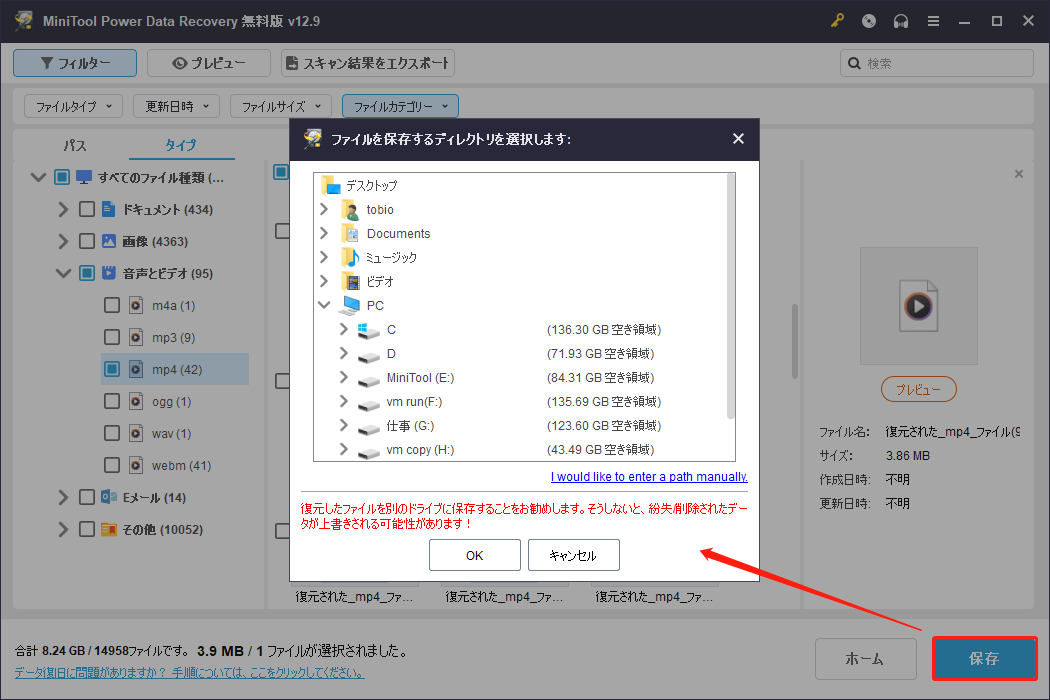Collapse the PC tree node
1050x700 pixels.
point(324,305)
